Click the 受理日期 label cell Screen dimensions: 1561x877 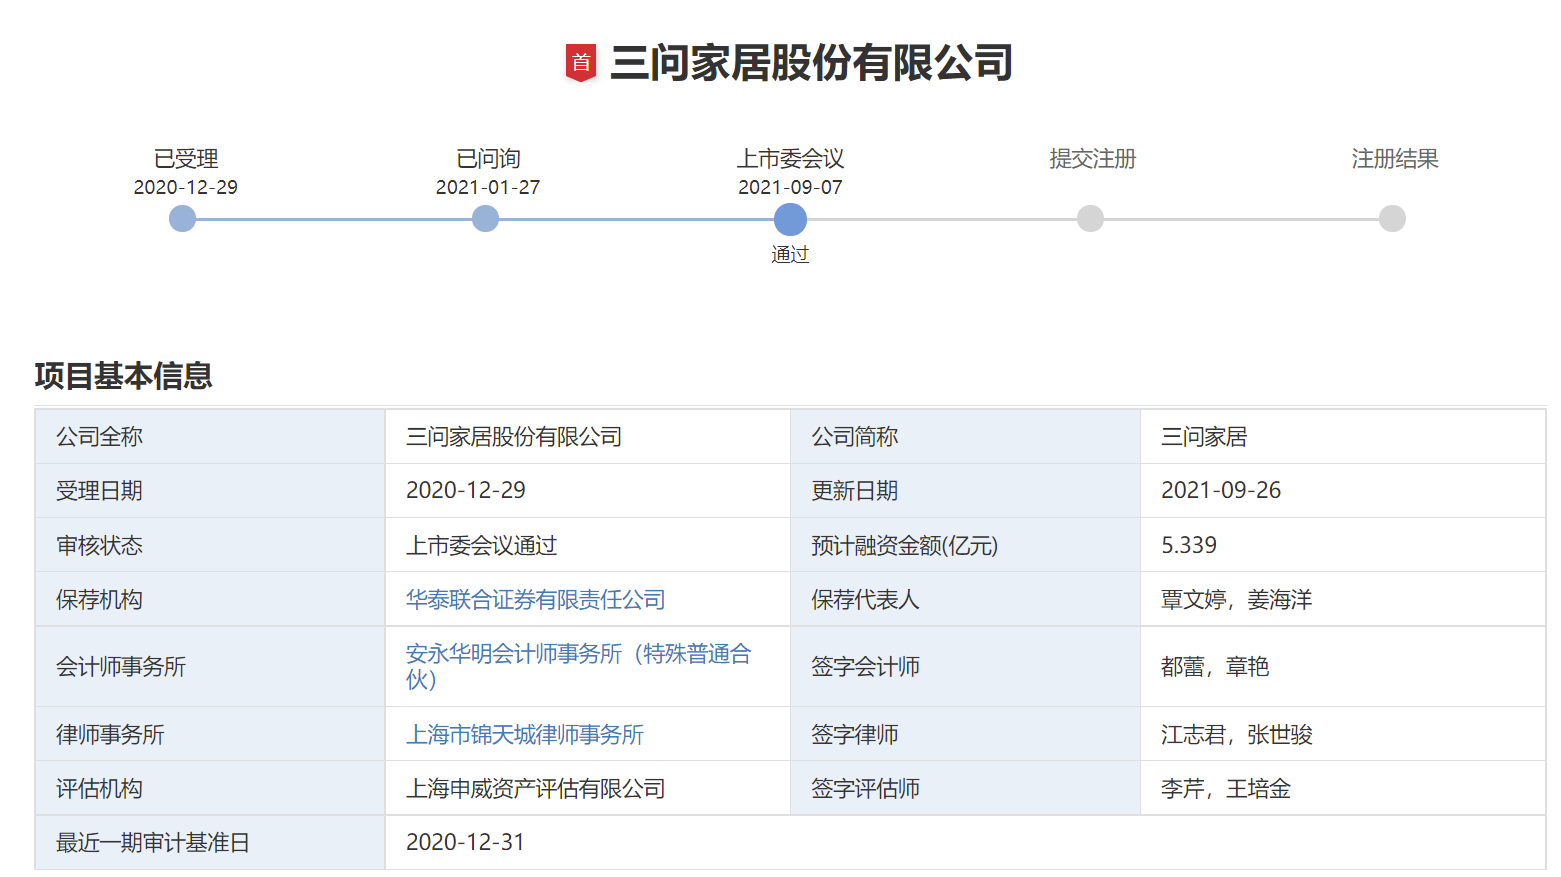[210, 490]
